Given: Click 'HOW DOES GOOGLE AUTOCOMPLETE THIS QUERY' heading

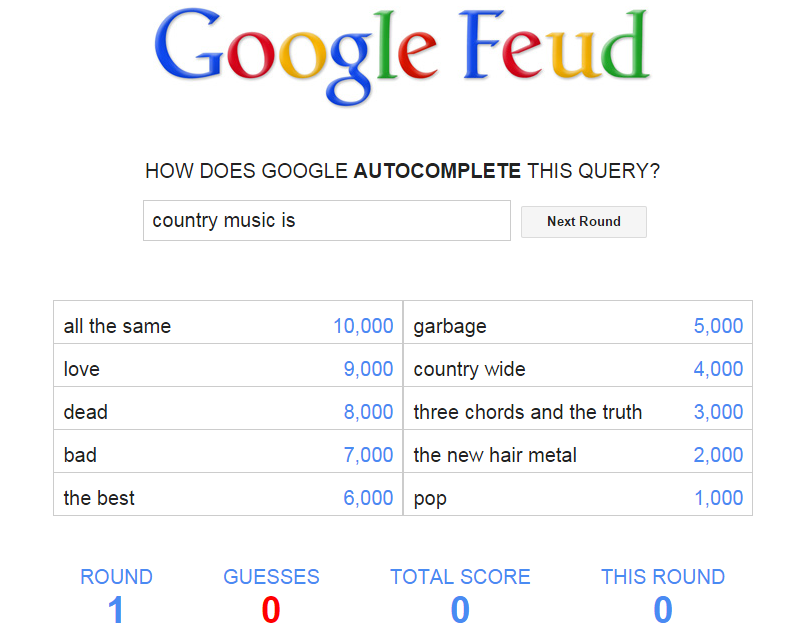Looking at the screenshot, I should tap(403, 171).
